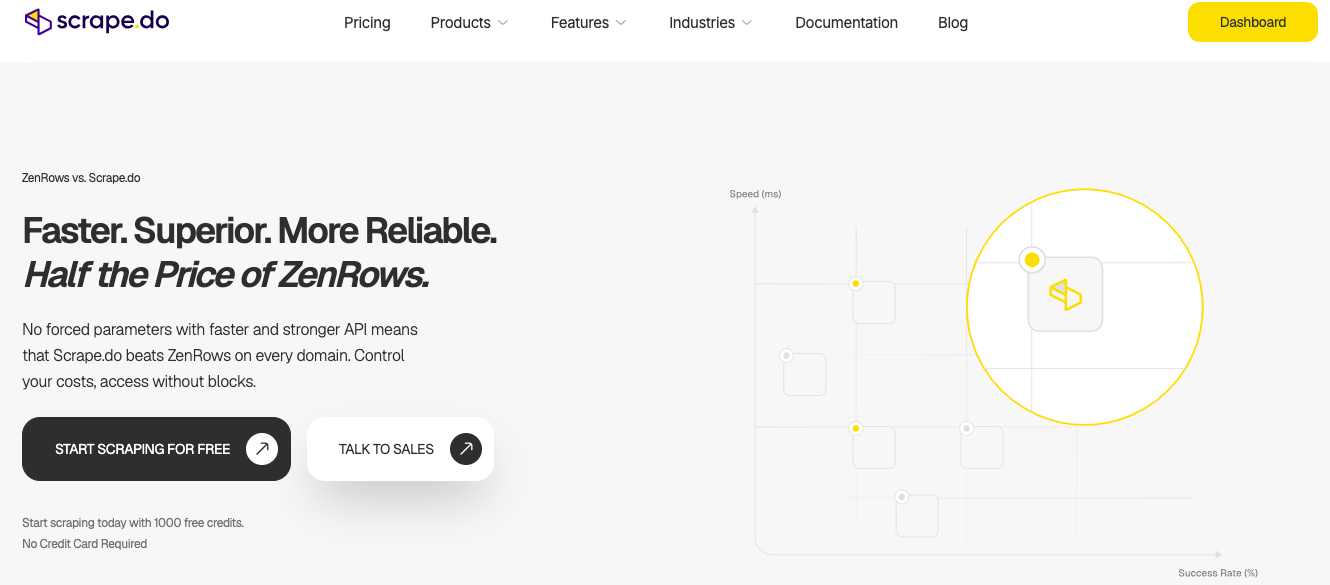Click the 'Faster. Superior. More Reliable.' heading
The image size is (1330, 585).
click(x=260, y=231)
